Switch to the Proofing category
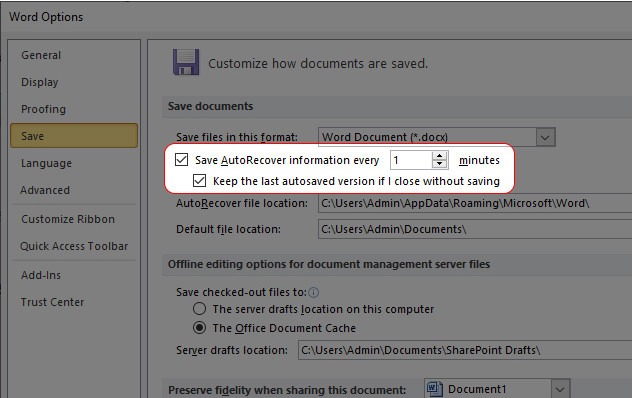This screenshot has height=398, width=633. coord(43,109)
